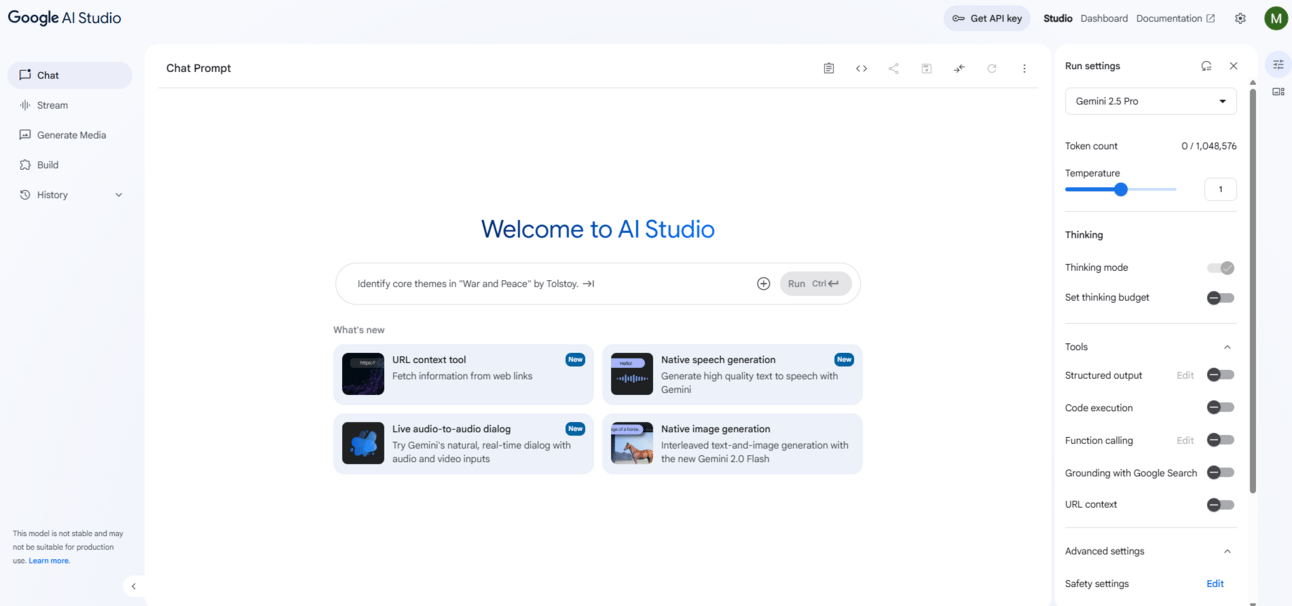Select Chat in the sidebar
This screenshot has width=1292, height=606.
click(70, 75)
